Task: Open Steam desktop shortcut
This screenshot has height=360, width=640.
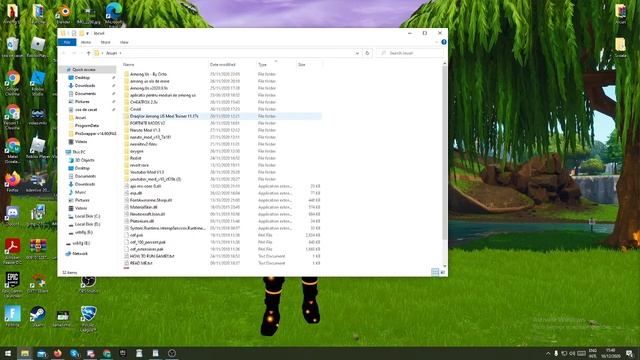Action: point(38,317)
